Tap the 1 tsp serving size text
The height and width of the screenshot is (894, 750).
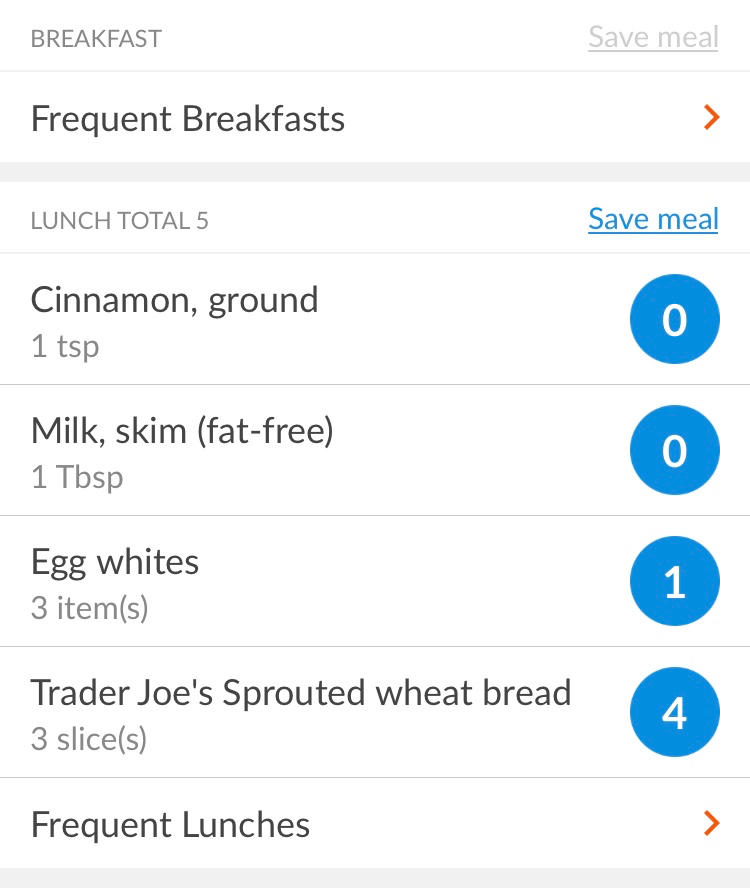(65, 346)
